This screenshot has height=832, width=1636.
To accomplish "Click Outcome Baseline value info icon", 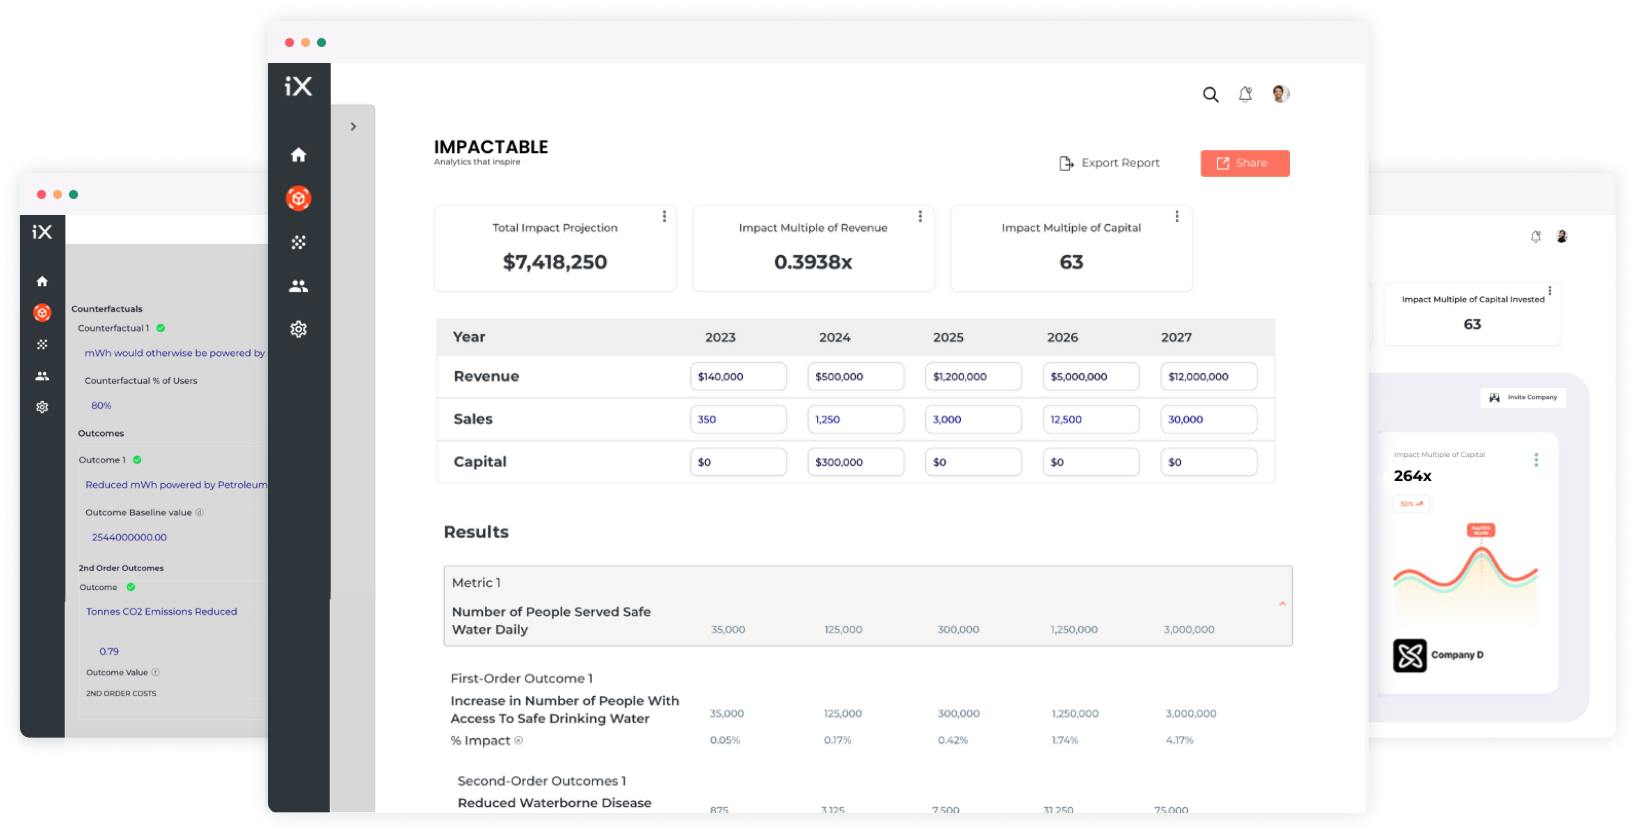I will 199,513.
